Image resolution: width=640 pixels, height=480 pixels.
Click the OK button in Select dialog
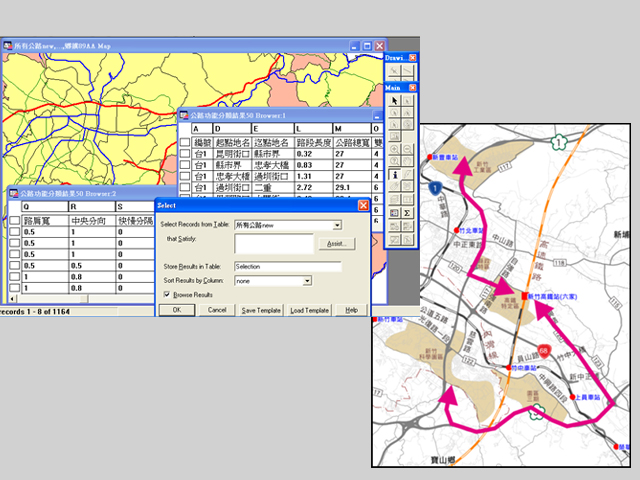point(177,310)
